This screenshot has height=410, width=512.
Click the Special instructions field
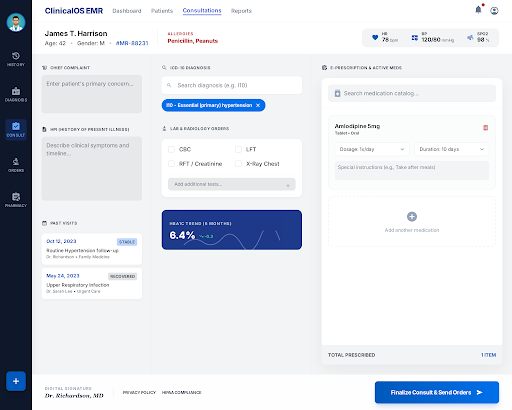point(412,171)
